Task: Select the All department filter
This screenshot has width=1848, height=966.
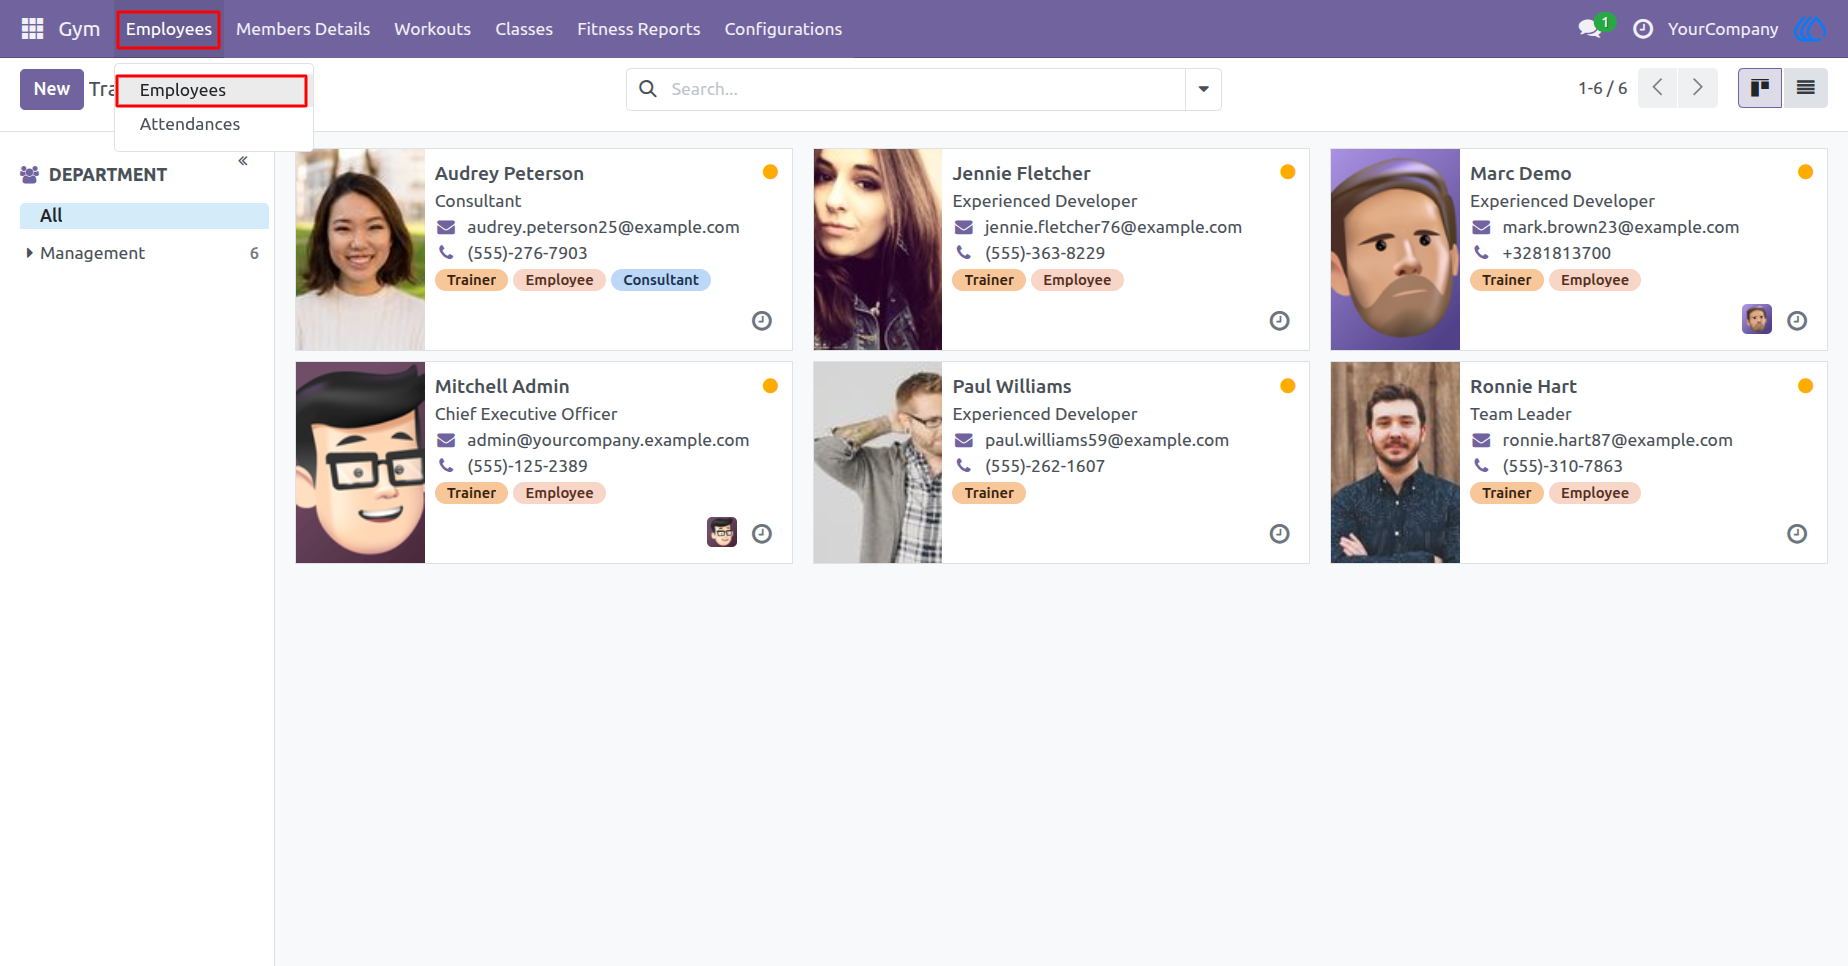Action: [144, 216]
